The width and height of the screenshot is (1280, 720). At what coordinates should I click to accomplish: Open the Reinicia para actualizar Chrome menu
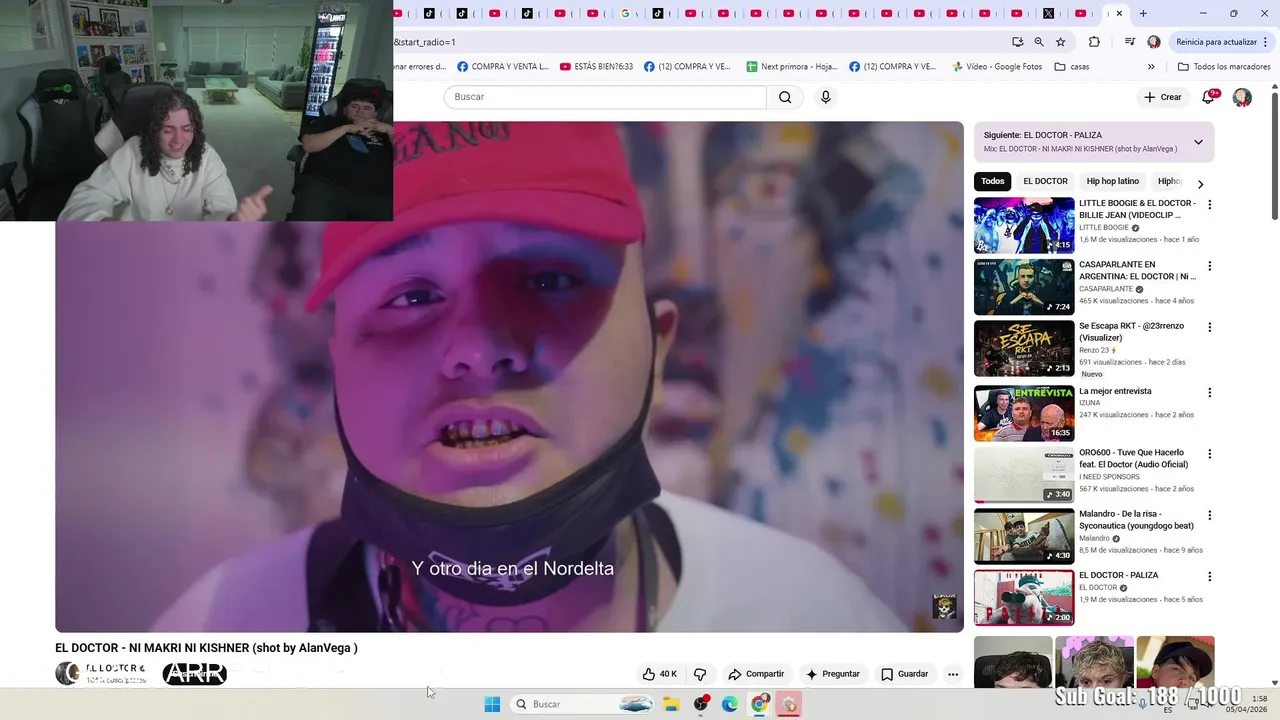point(1222,42)
